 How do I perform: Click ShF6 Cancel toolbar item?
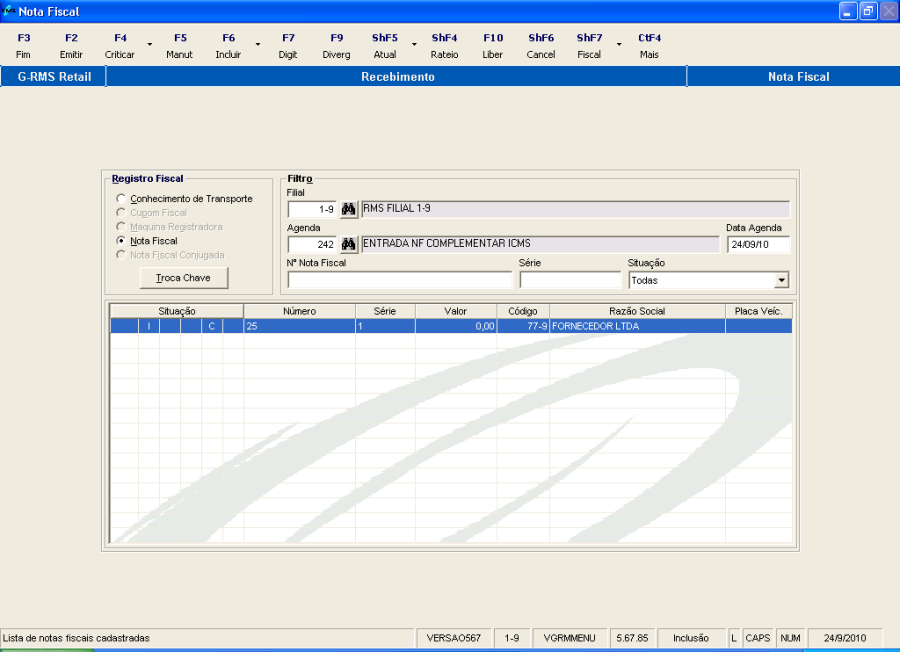(x=541, y=46)
